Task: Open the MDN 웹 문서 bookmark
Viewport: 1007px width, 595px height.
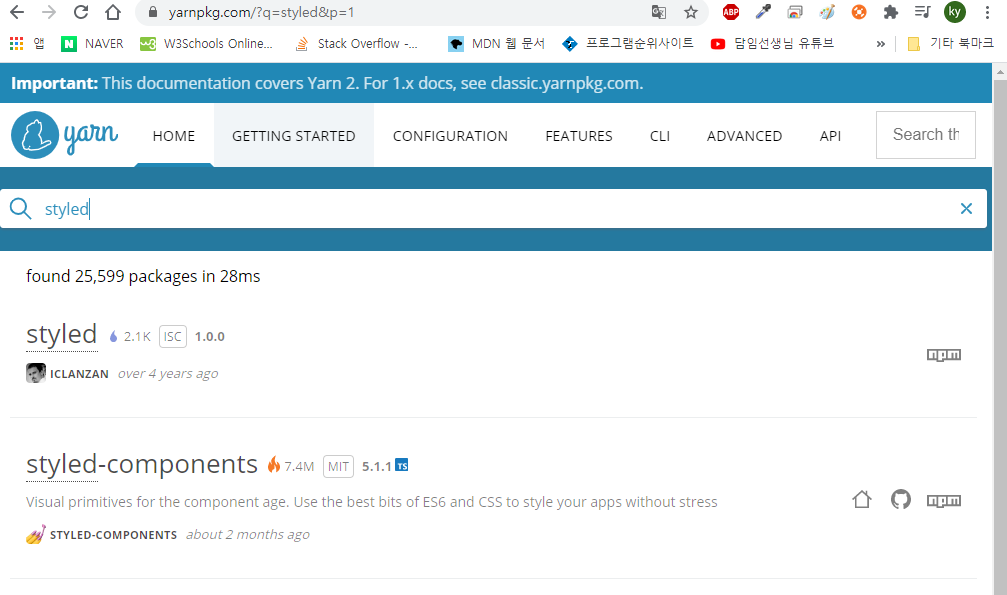Action: (x=496, y=44)
